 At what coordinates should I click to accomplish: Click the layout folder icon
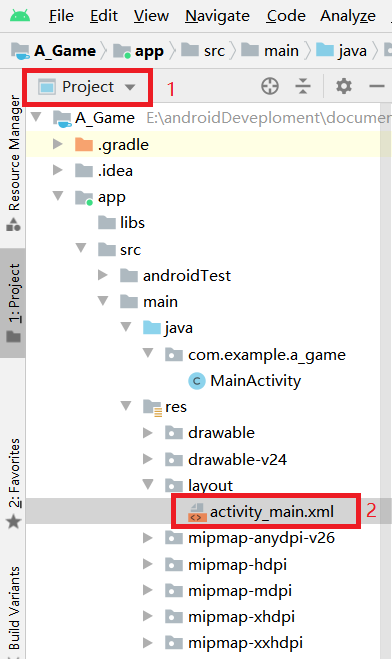click(174, 485)
